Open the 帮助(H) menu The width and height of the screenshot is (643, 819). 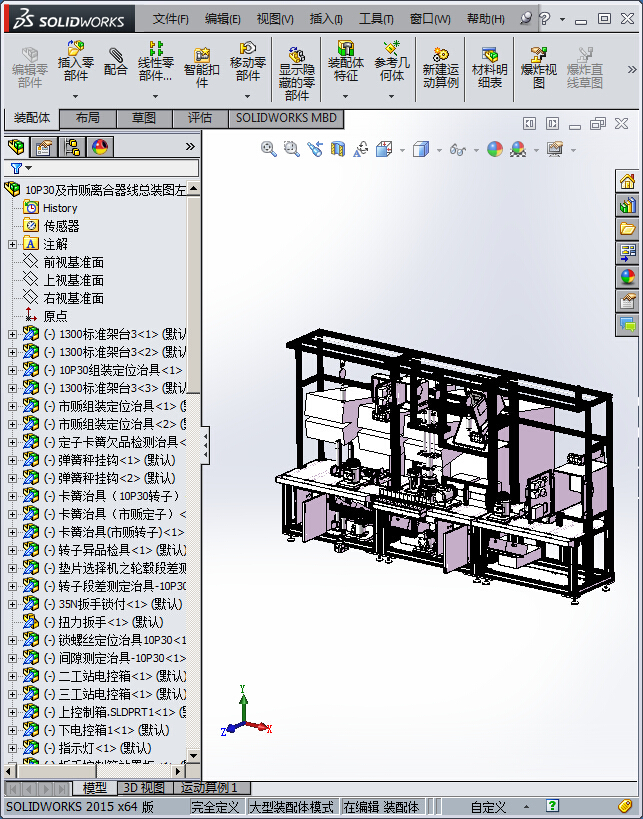(486, 19)
